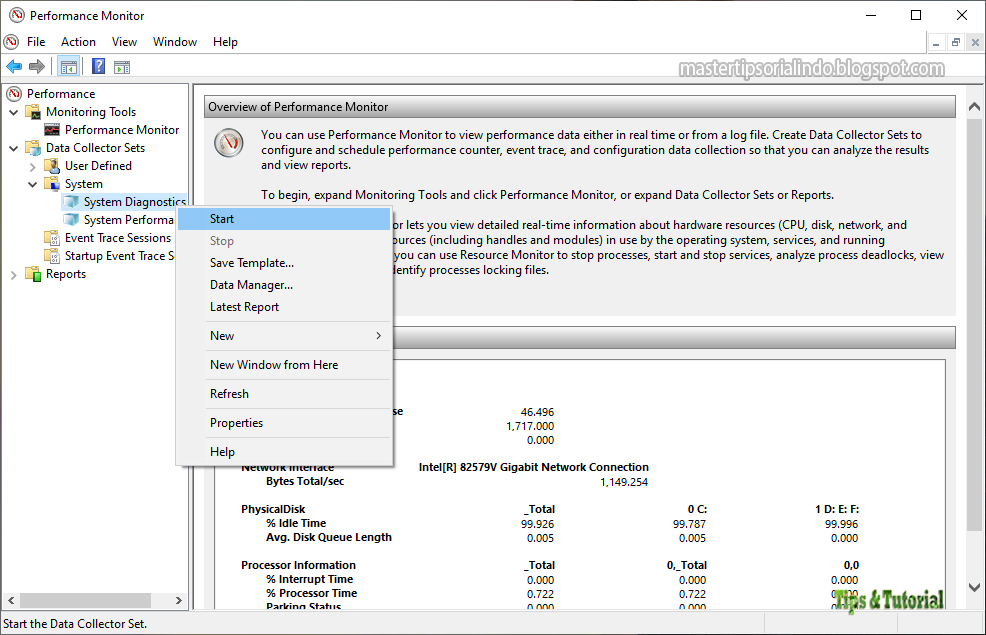The image size is (986, 635).
Task: Click the Show/Hide Console Tree toolbar icon
Action: click(x=68, y=66)
